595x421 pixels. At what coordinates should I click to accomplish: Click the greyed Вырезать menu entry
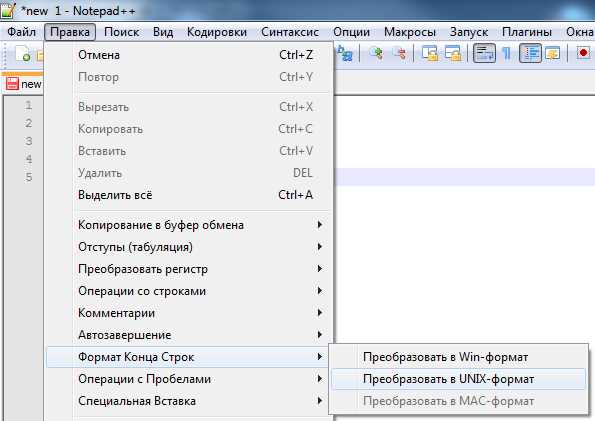point(189,107)
